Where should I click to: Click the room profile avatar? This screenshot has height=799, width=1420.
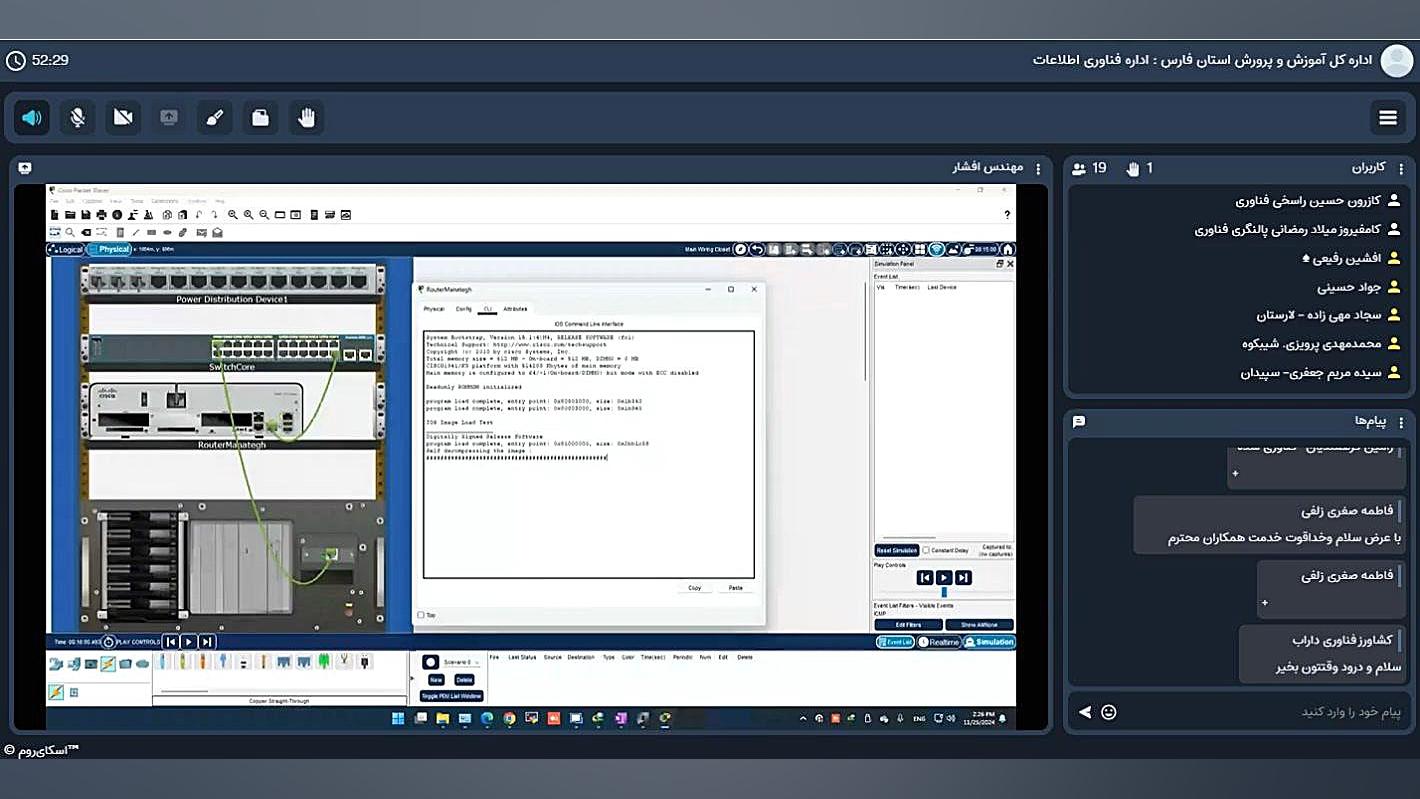pyautogui.click(x=1396, y=61)
